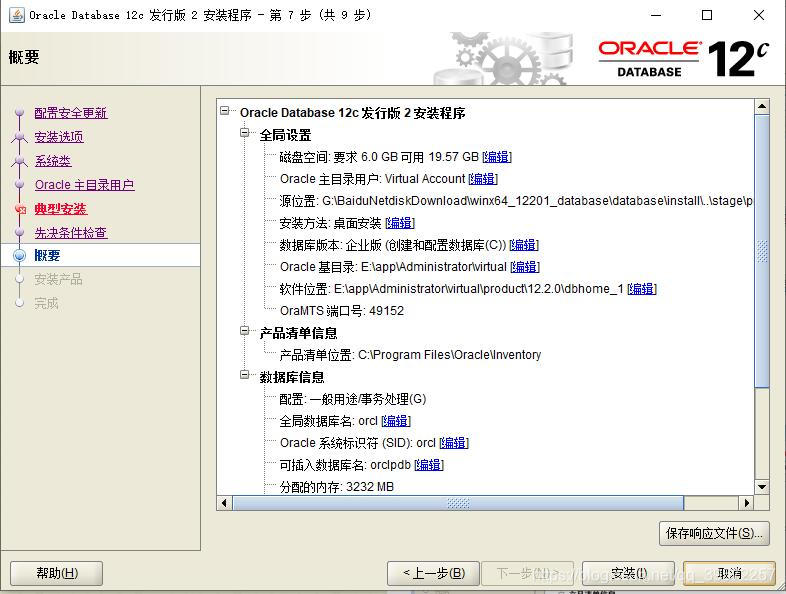This screenshot has height=594, width=786.
Task: Edit the Oracle 主目录用户 Virtual Account
Action: 483,179
